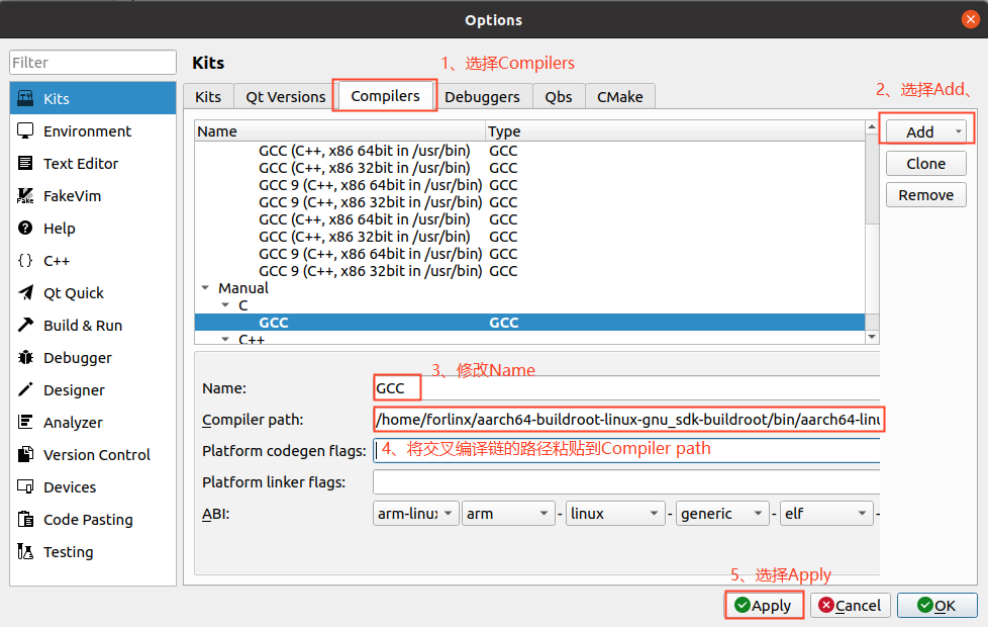Screen dimensions: 992x633
Task: Select the Analyzer icon
Action: (25, 422)
